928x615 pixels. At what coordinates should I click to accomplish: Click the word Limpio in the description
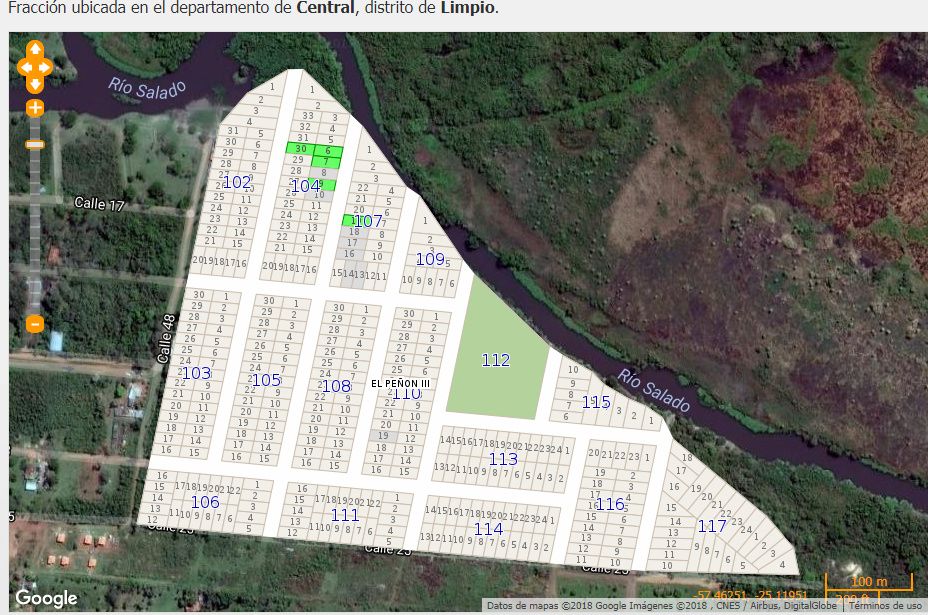(x=468, y=8)
